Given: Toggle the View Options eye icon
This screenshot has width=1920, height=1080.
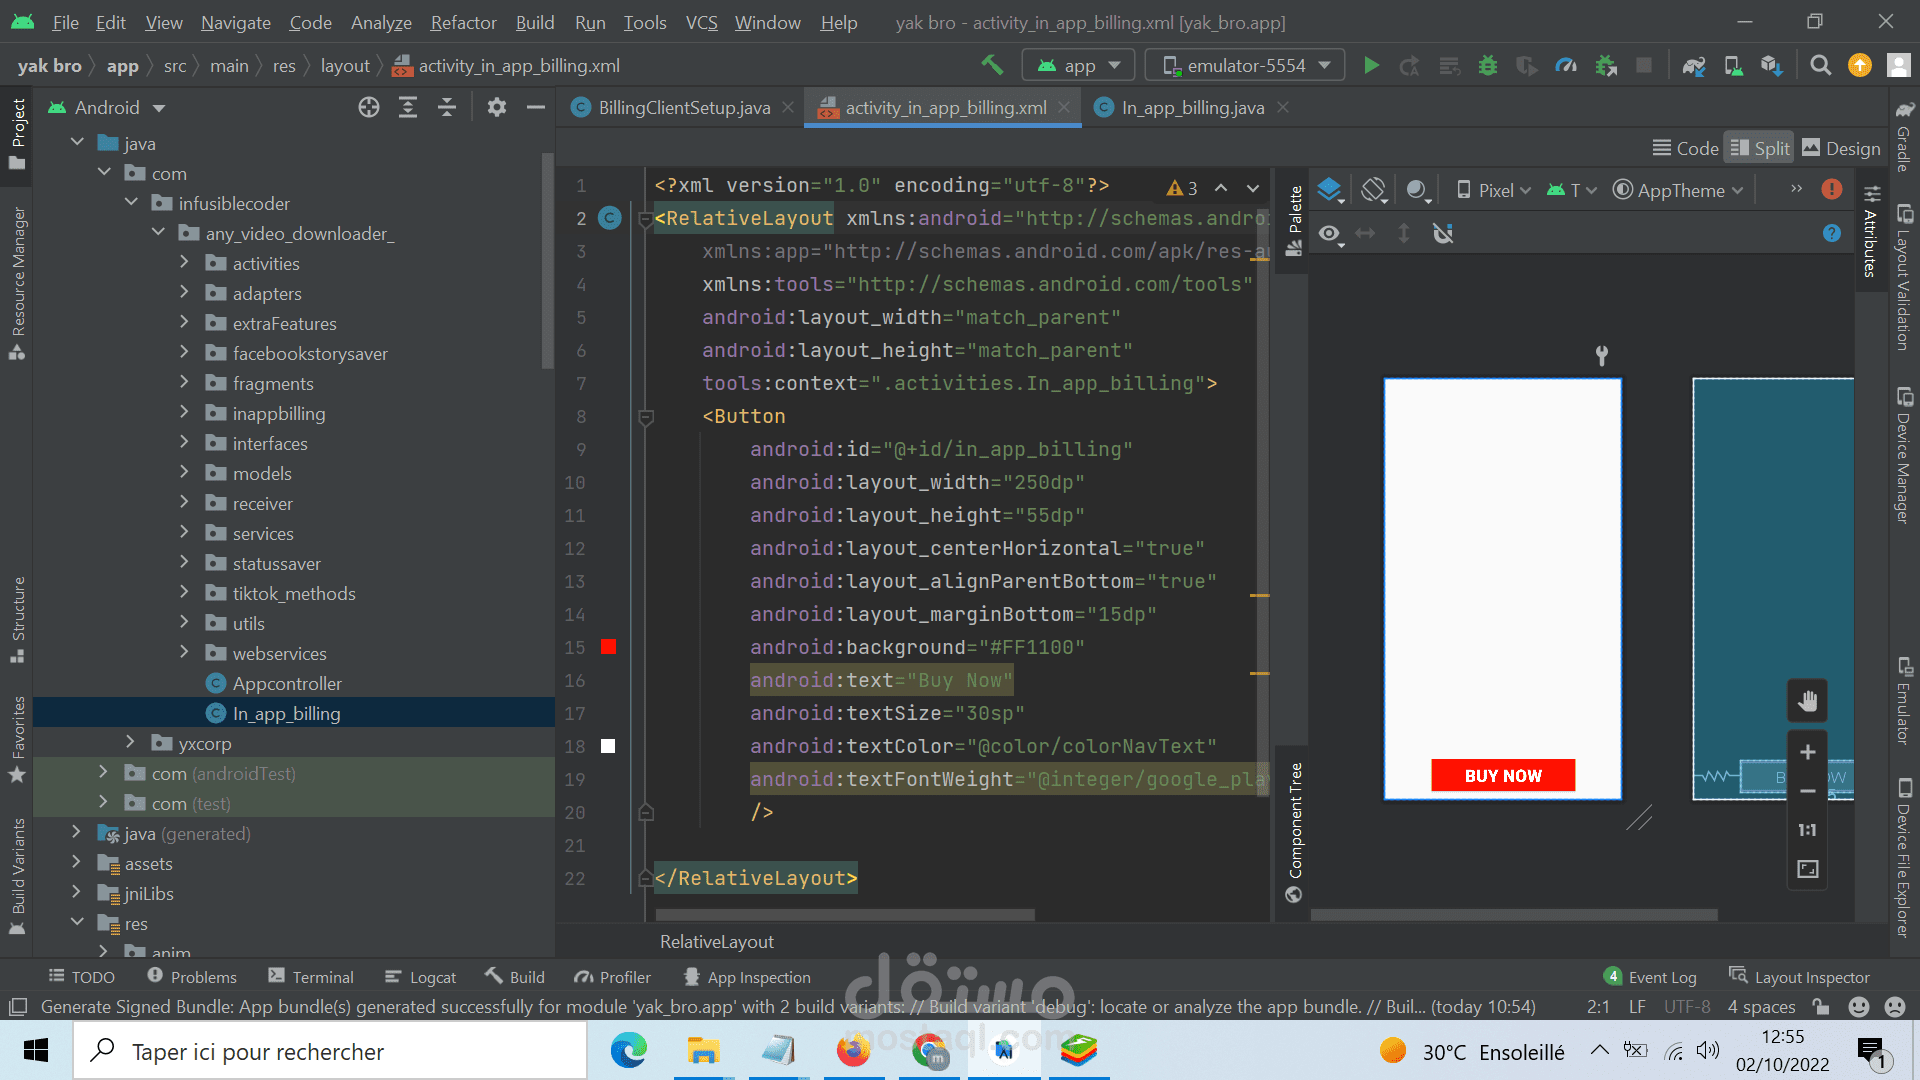Looking at the screenshot, I should (1329, 234).
